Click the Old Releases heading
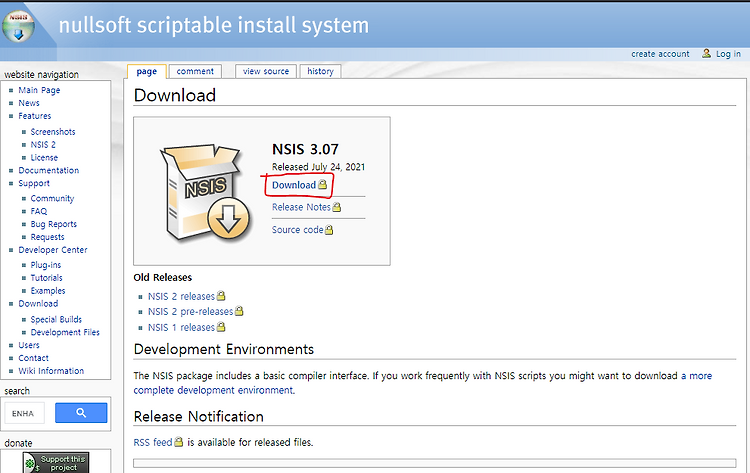The image size is (750, 473). pos(163,277)
